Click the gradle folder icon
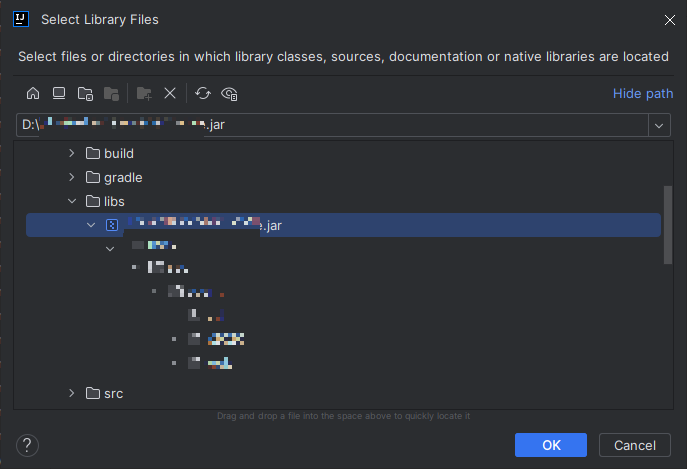This screenshot has width=687, height=469. [93, 177]
